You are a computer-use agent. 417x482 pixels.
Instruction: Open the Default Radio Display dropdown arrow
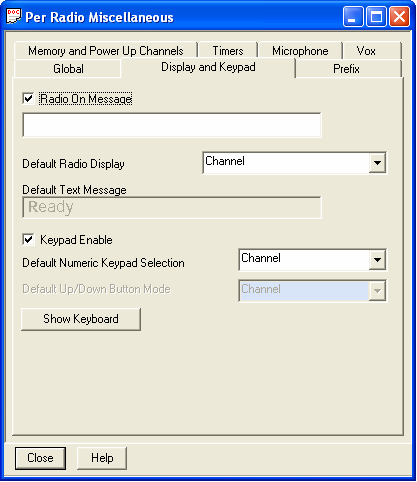point(377,163)
